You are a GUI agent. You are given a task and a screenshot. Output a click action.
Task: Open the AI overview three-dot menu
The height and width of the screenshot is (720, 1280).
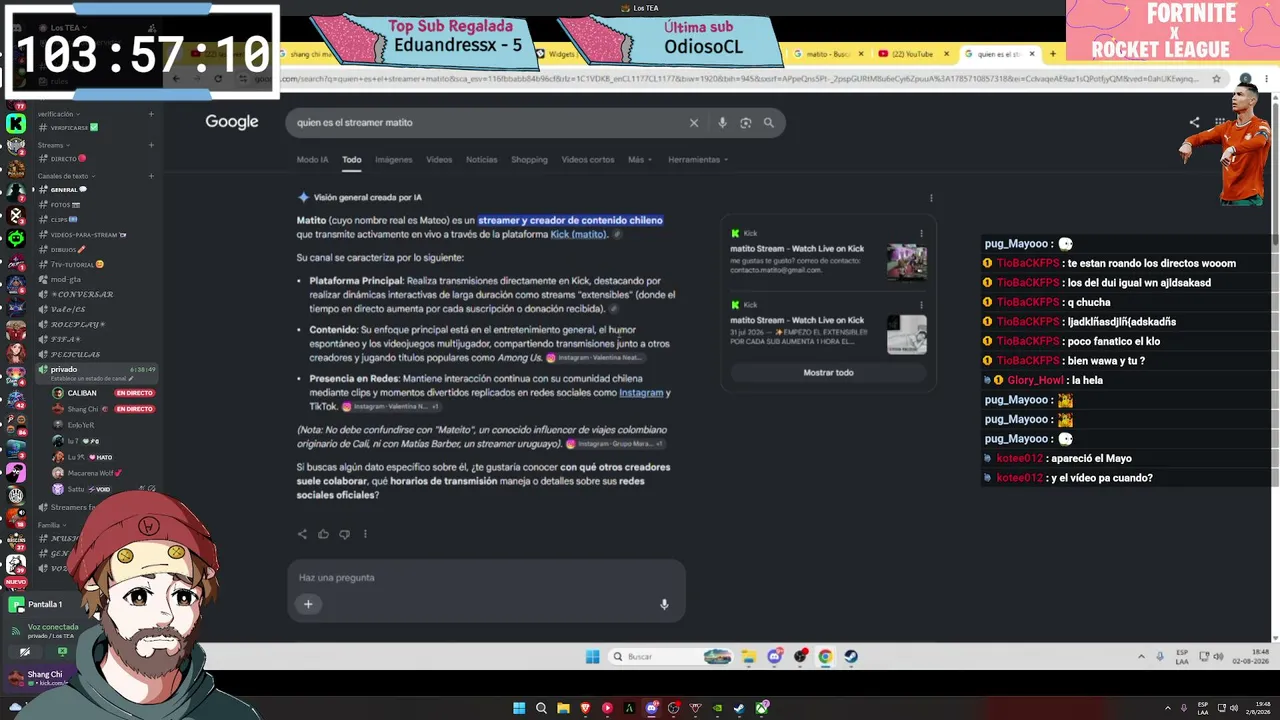[931, 198]
